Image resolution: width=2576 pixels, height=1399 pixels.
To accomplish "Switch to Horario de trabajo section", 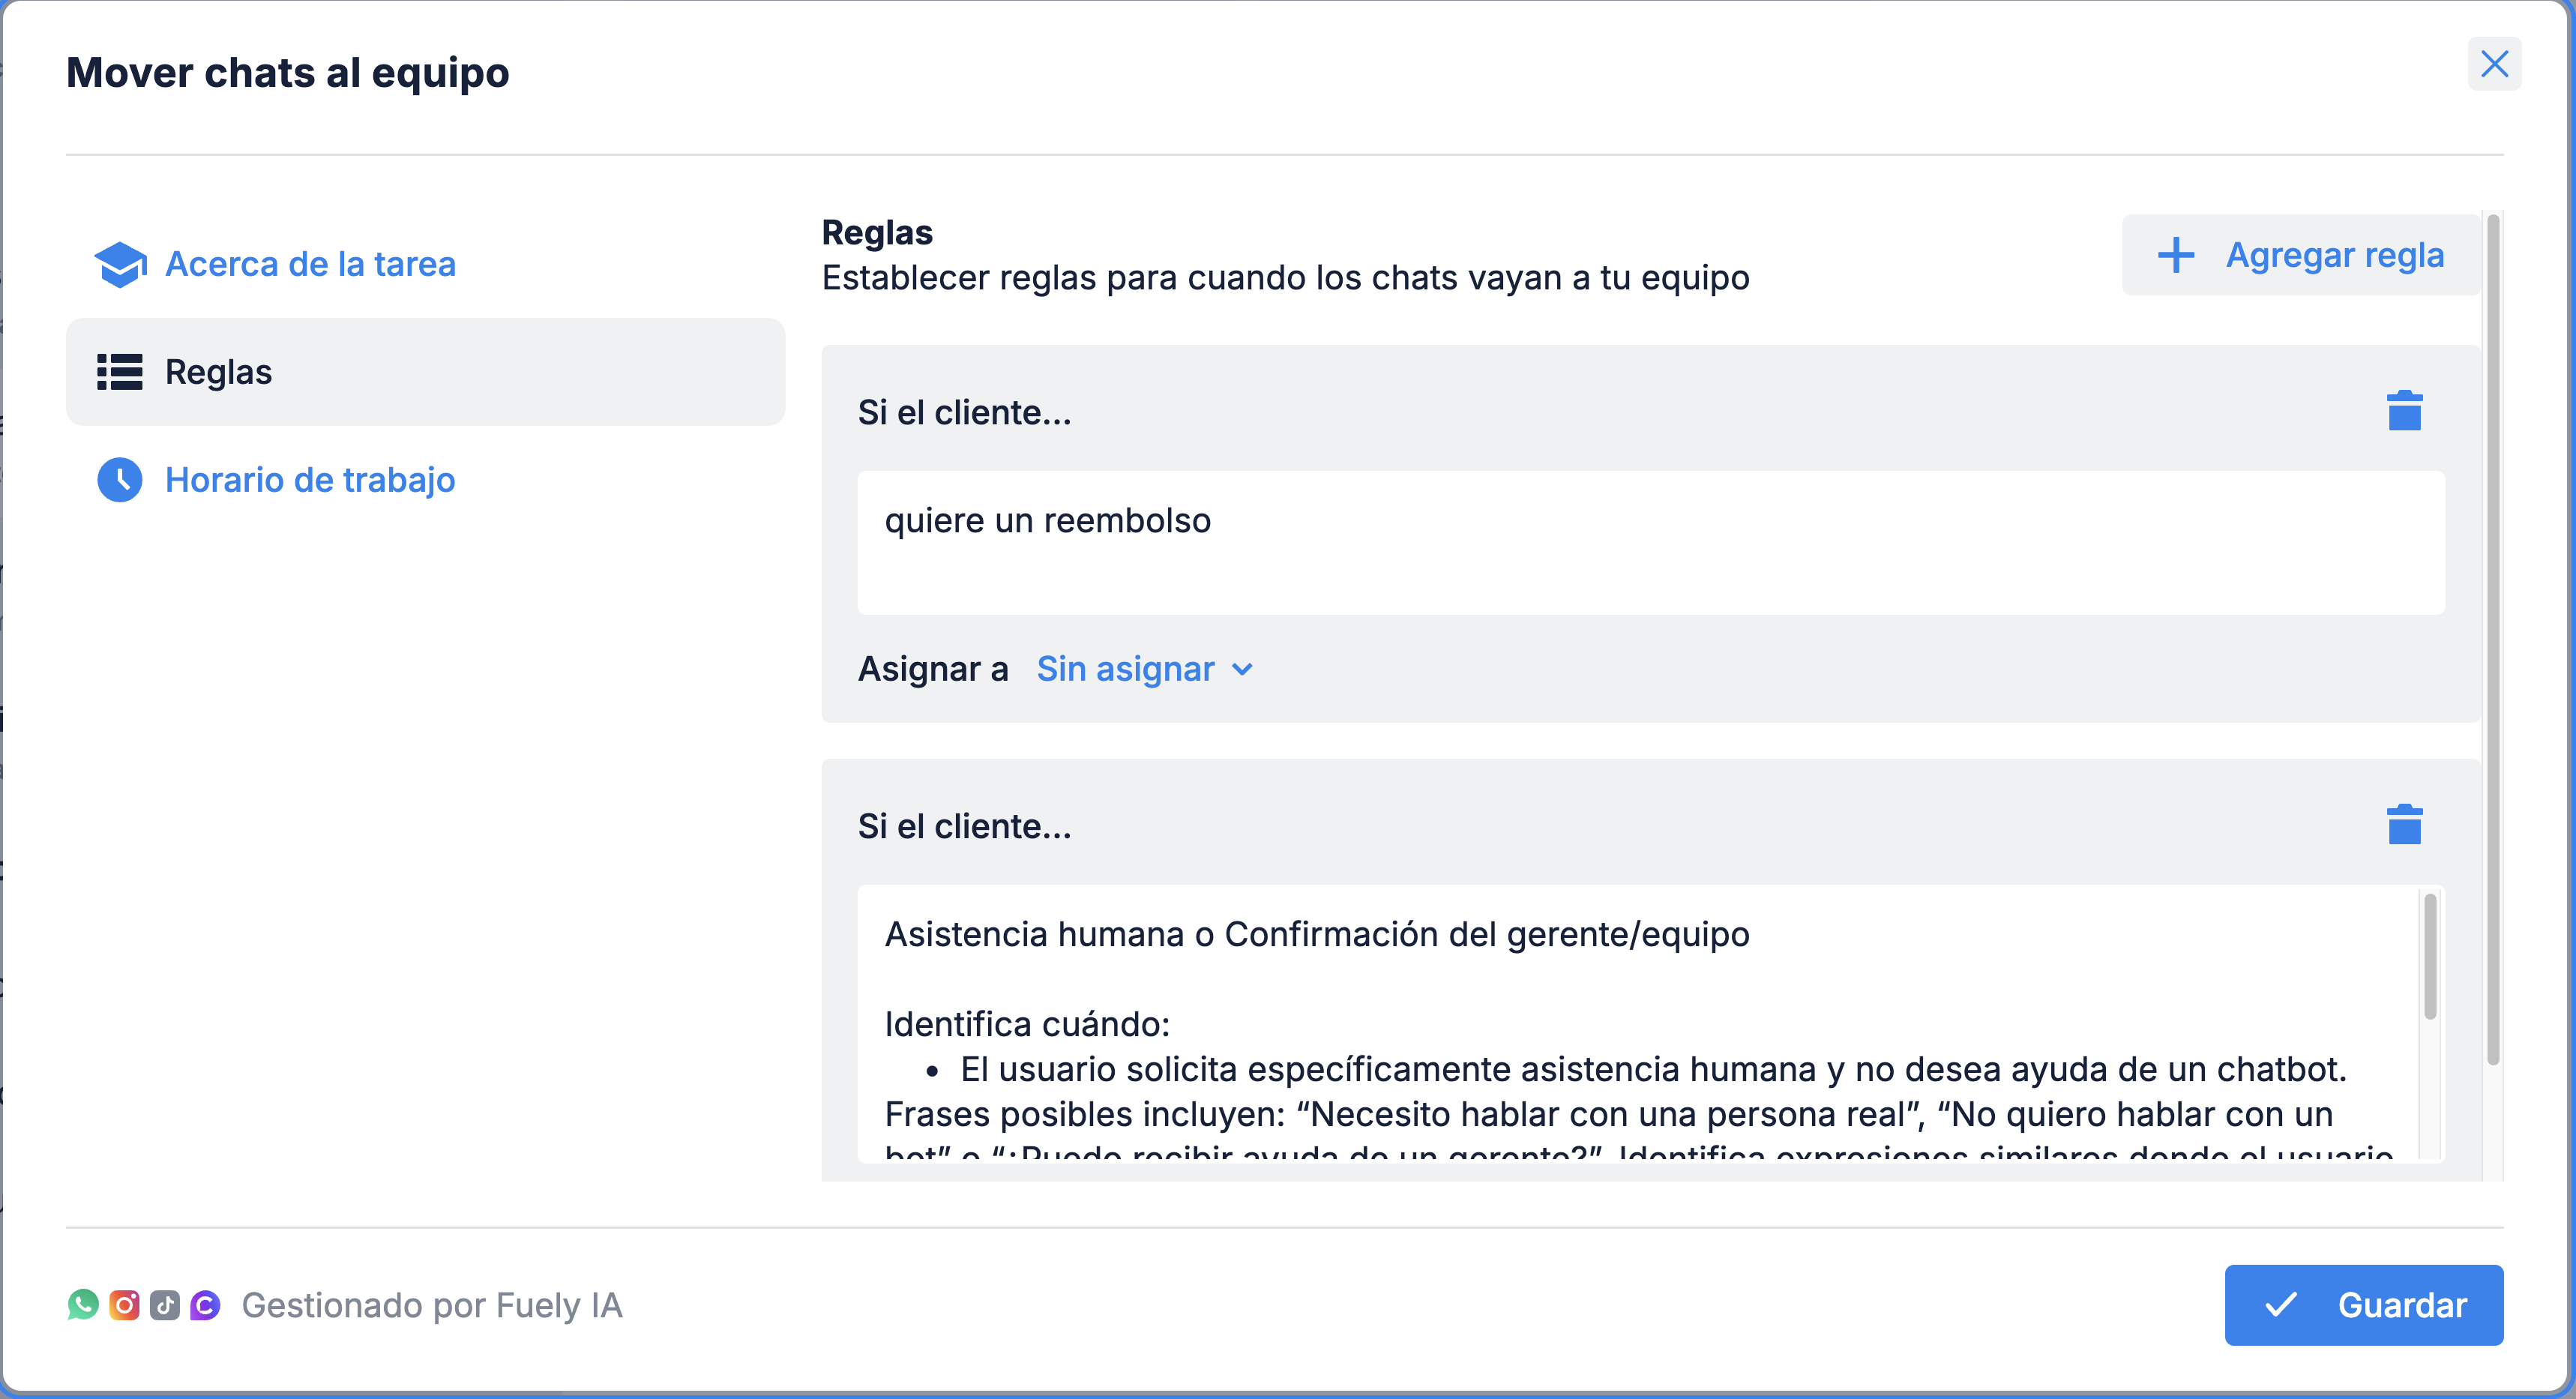I will pyautogui.click(x=310, y=480).
